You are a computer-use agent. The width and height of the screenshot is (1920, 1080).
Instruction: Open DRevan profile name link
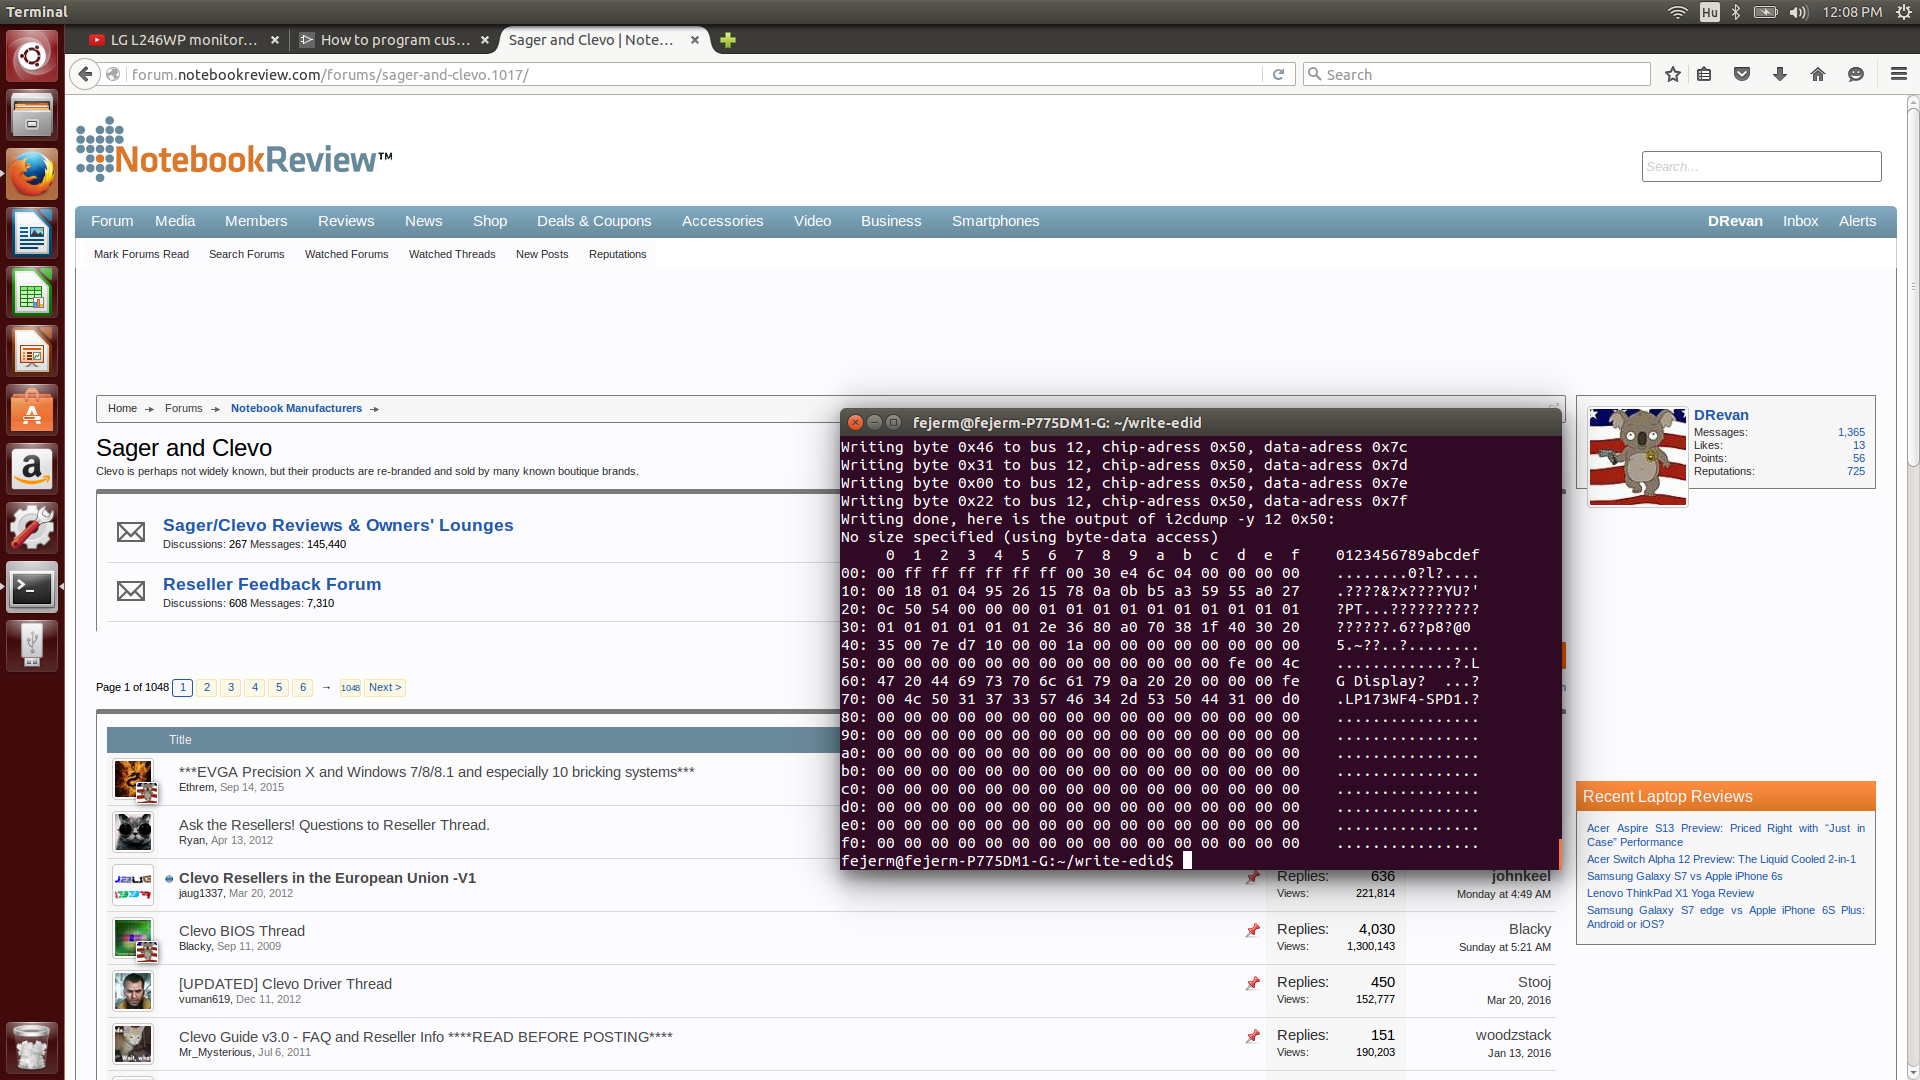(x=1721, y=415)
